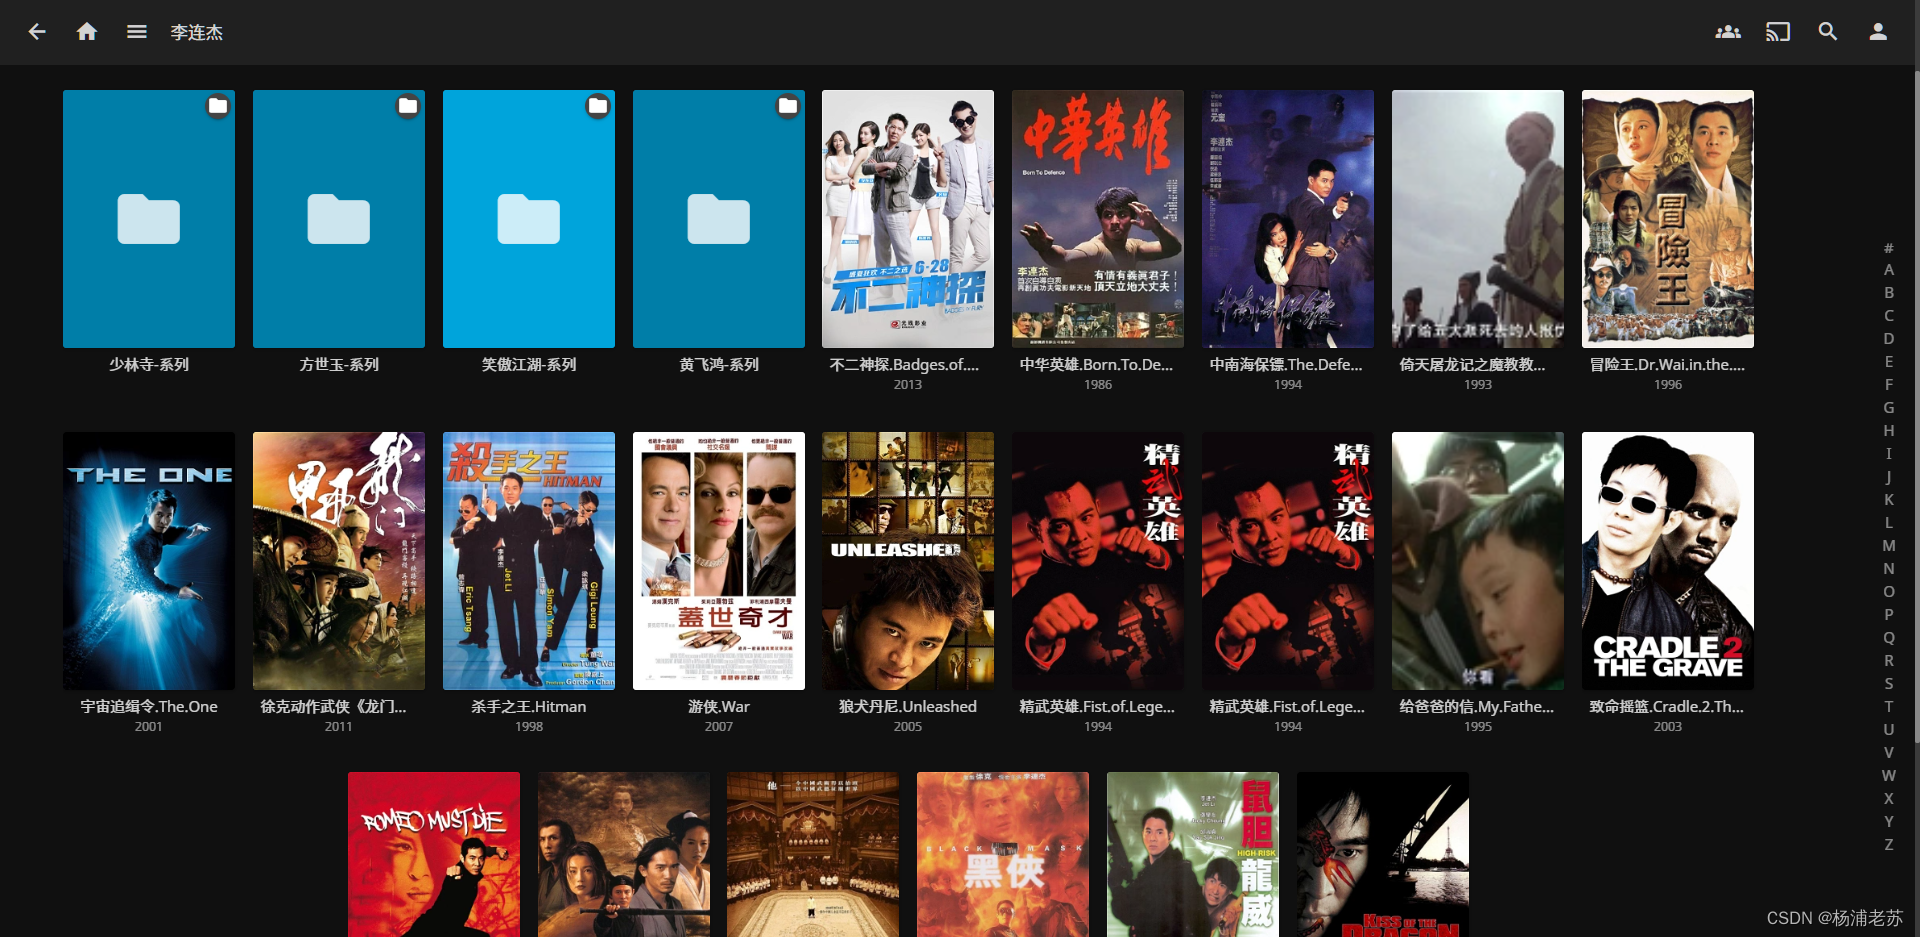Image resolution: width=1920 pixels, height=937 pixels.
Task: Click the 方世玉-系列 title text
Action: [x=339, y=365]
